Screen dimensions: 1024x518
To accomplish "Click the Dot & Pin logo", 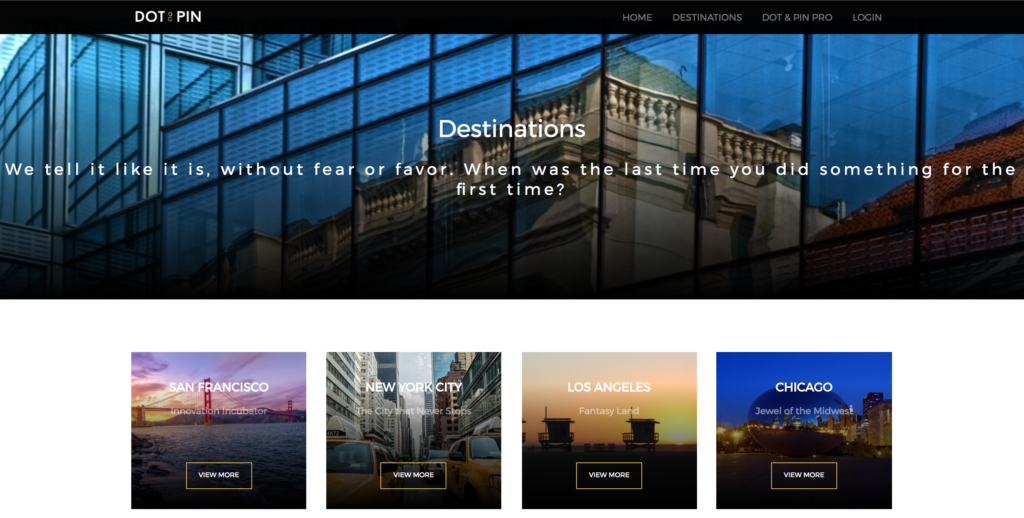I will [x=168, y=17].
